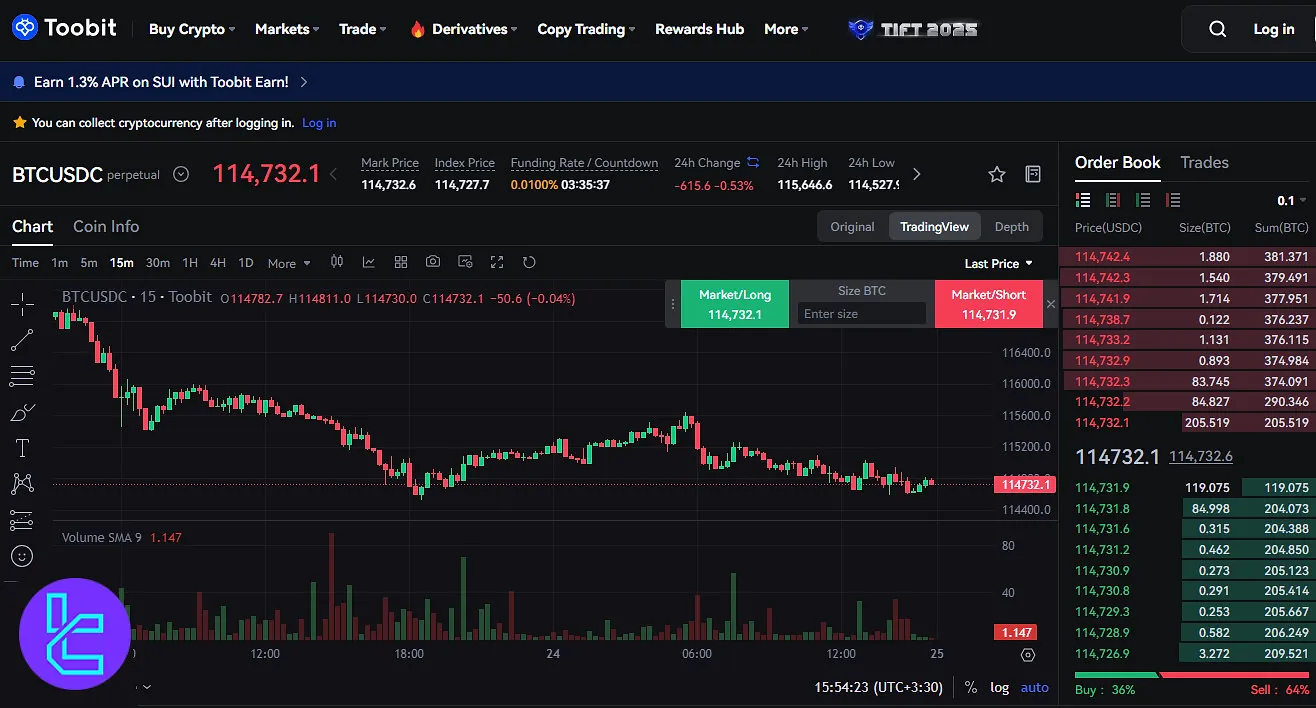Expand the More menu in top navigation
1316x708 pixels.
786,29
